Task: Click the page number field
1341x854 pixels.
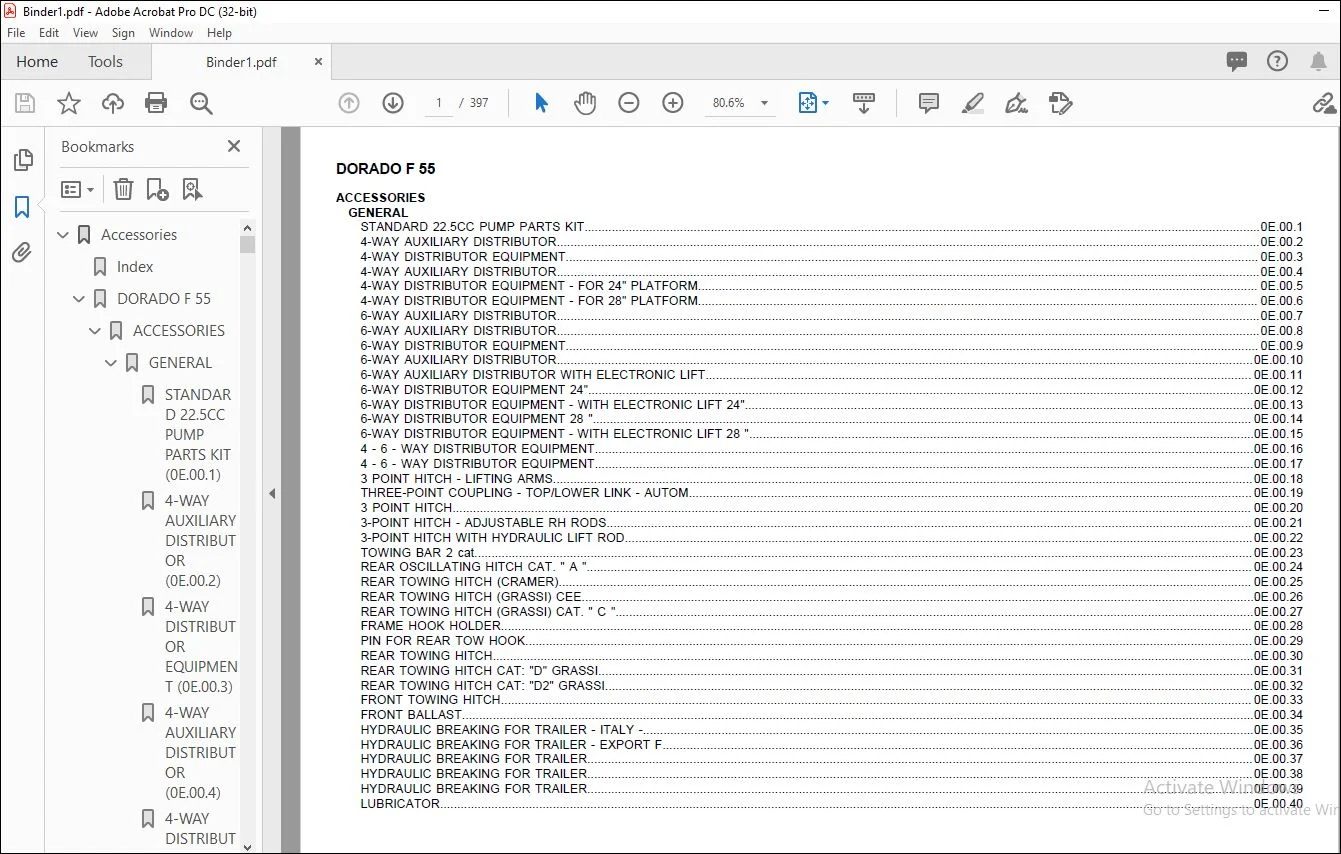Action: click(x=439, y=103)
